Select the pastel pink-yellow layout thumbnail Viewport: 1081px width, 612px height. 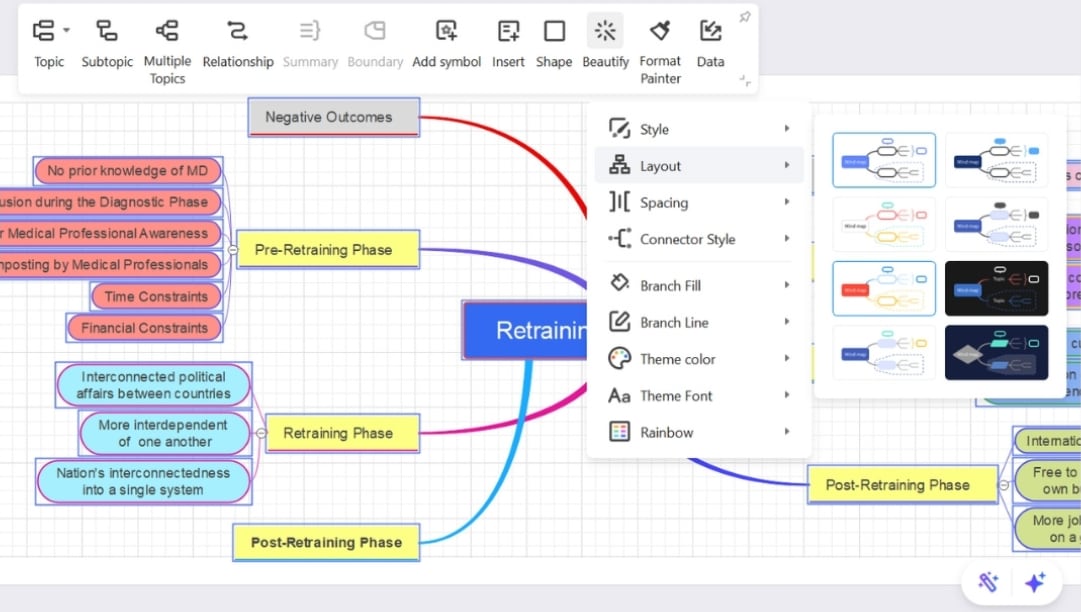click(884, 225)
